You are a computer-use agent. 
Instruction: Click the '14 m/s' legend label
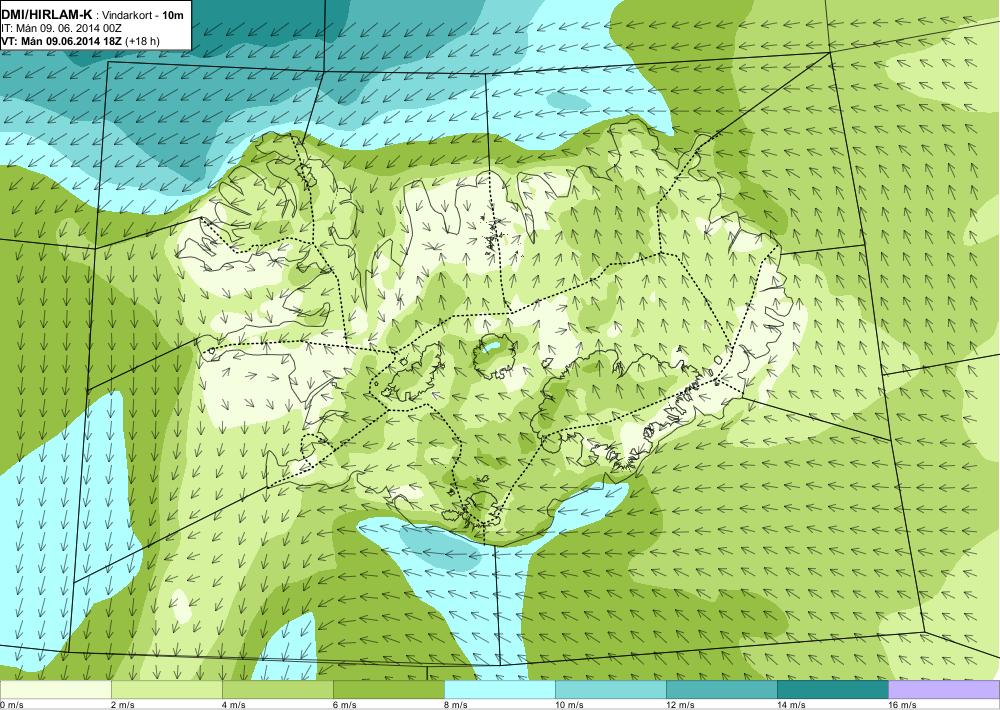[x=791, y=705]
